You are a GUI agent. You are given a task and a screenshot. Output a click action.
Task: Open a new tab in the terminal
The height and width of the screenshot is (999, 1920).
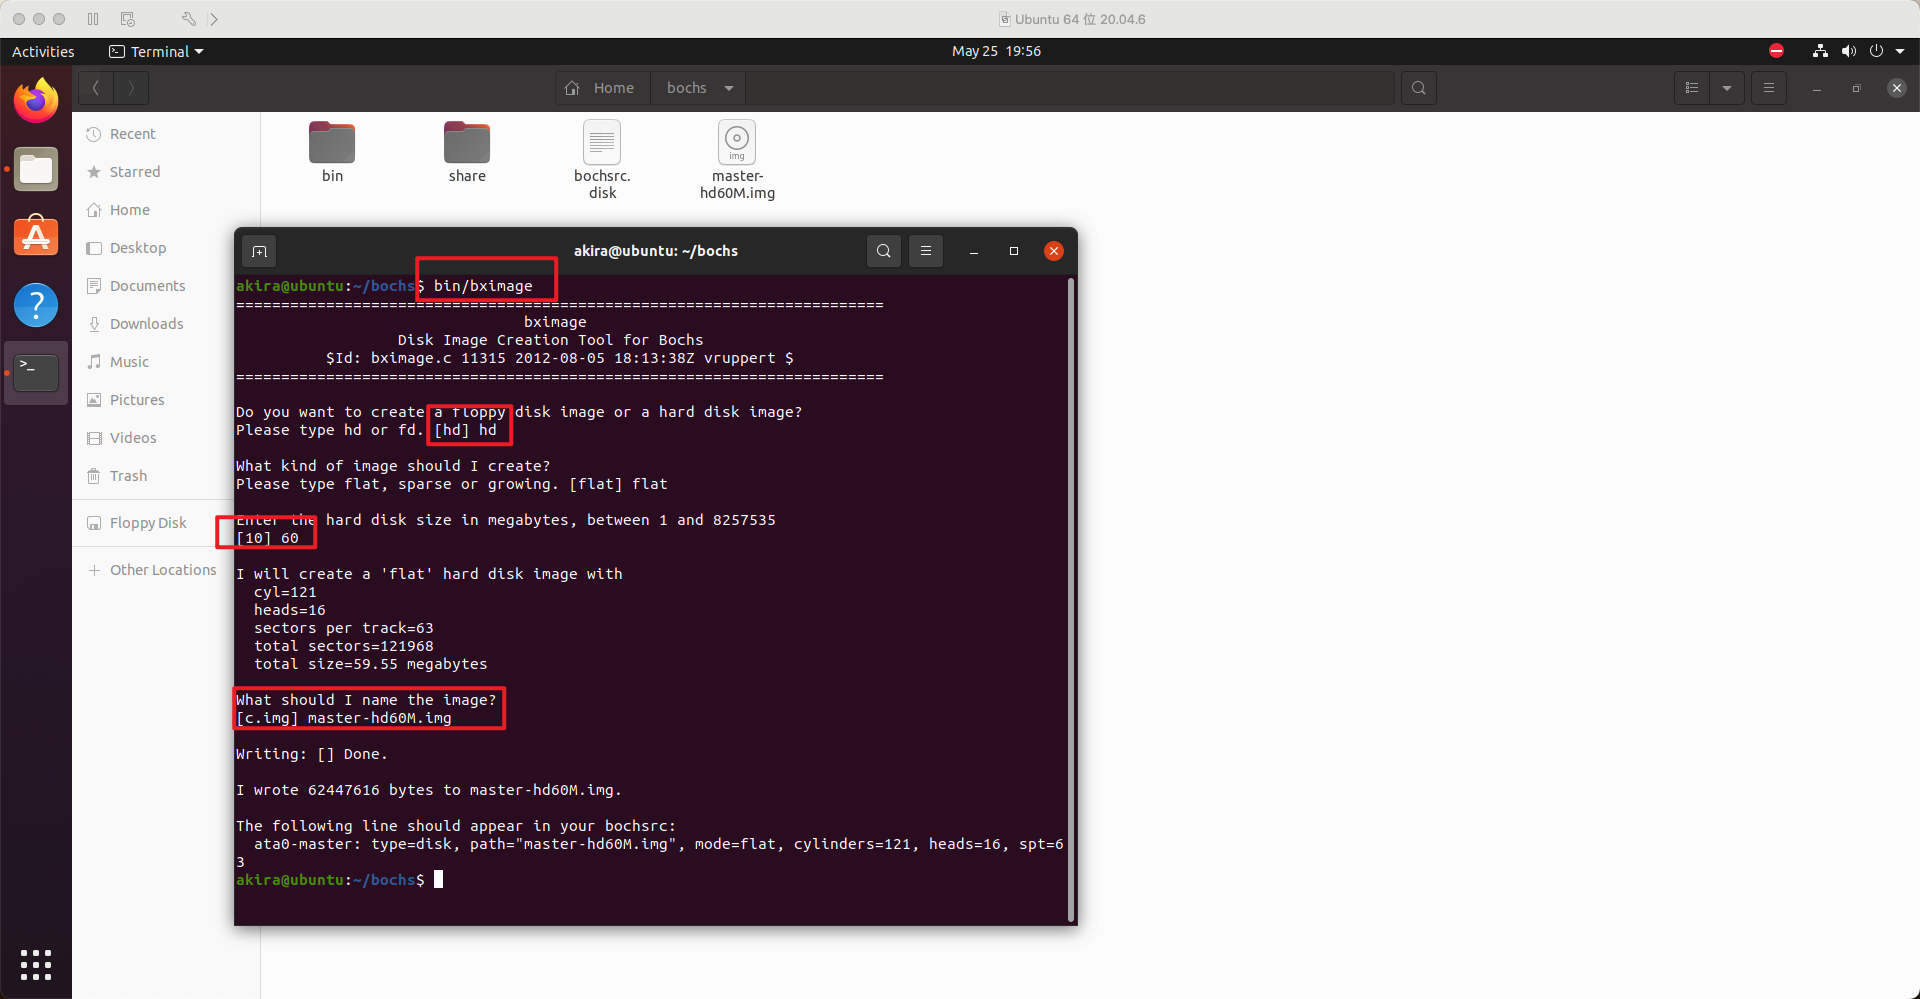coord(259,251)
